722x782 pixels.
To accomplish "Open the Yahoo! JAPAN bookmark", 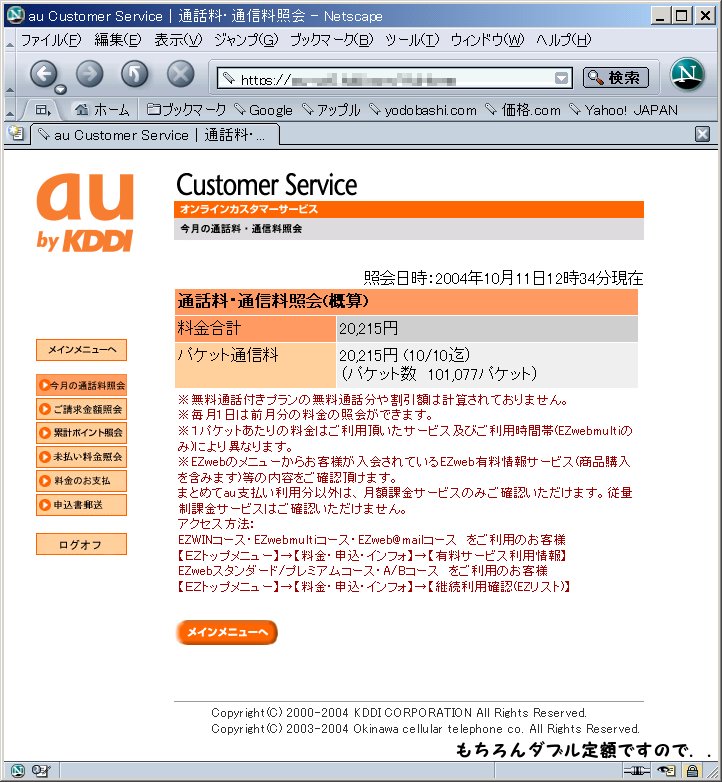I will [x=624, y=110].
